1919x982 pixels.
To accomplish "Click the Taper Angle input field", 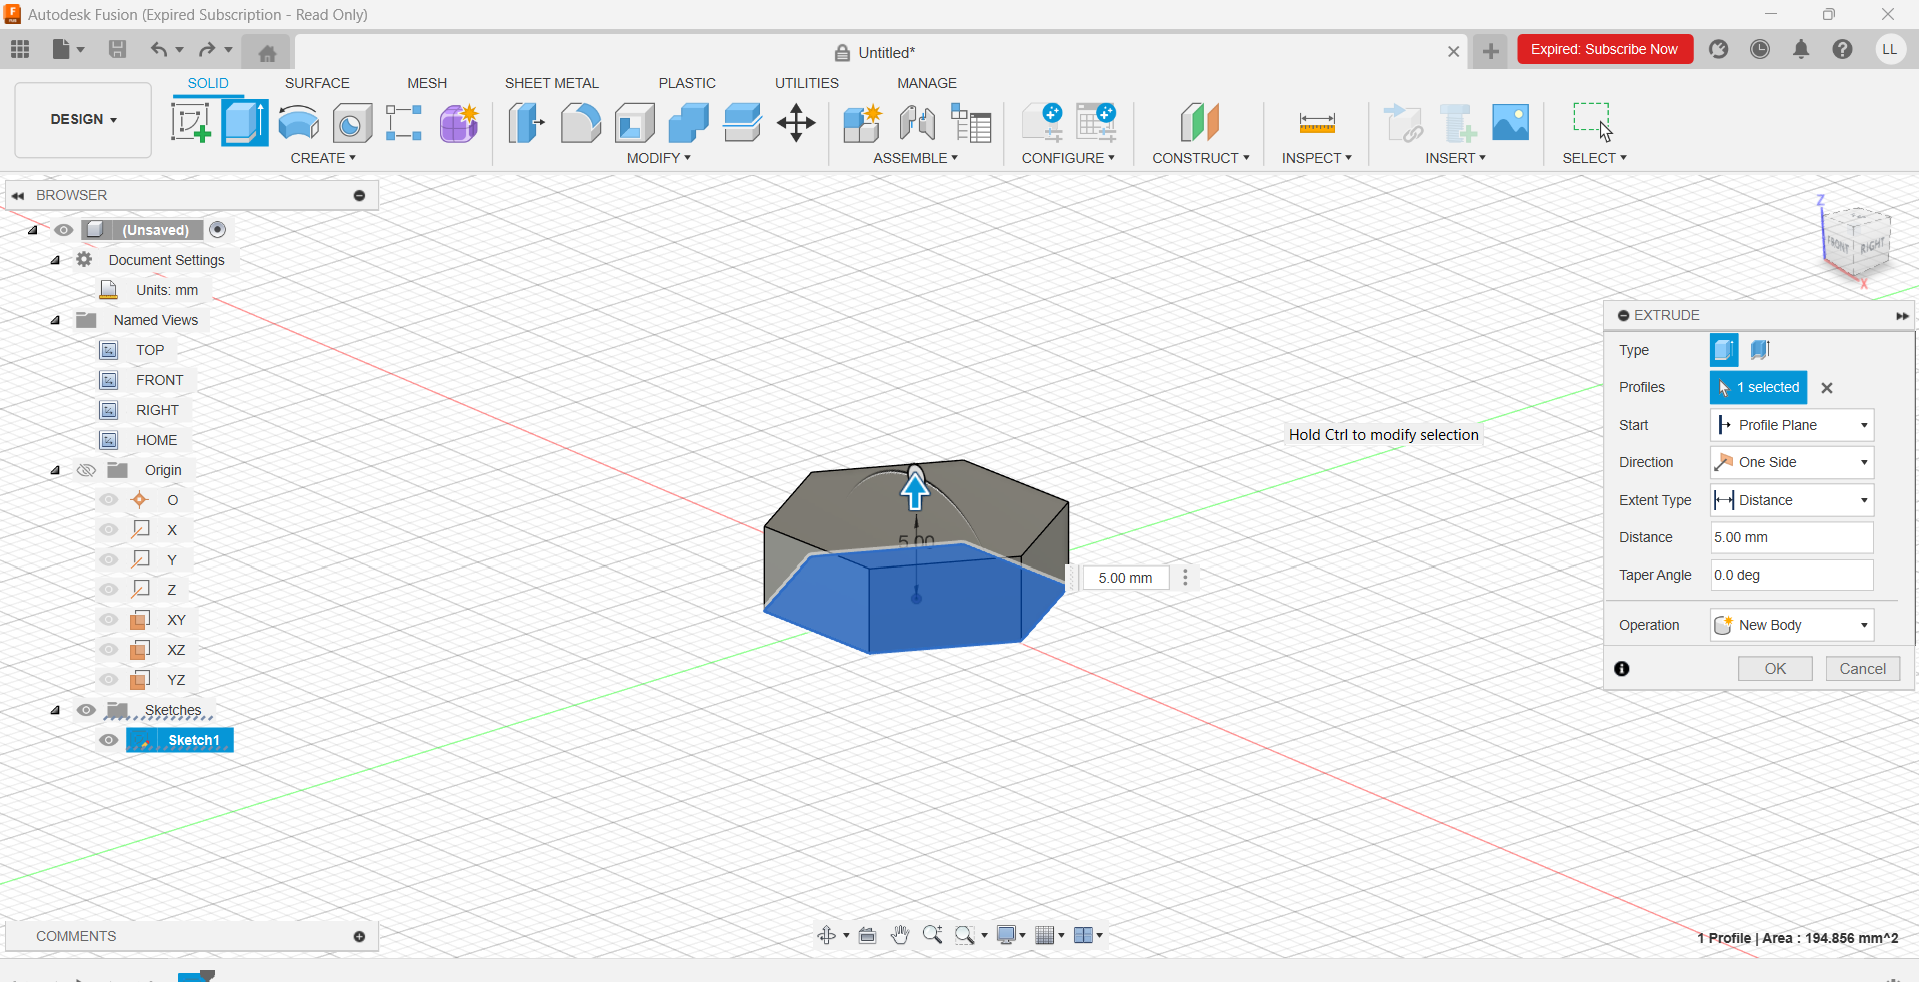I will 1791,575.
